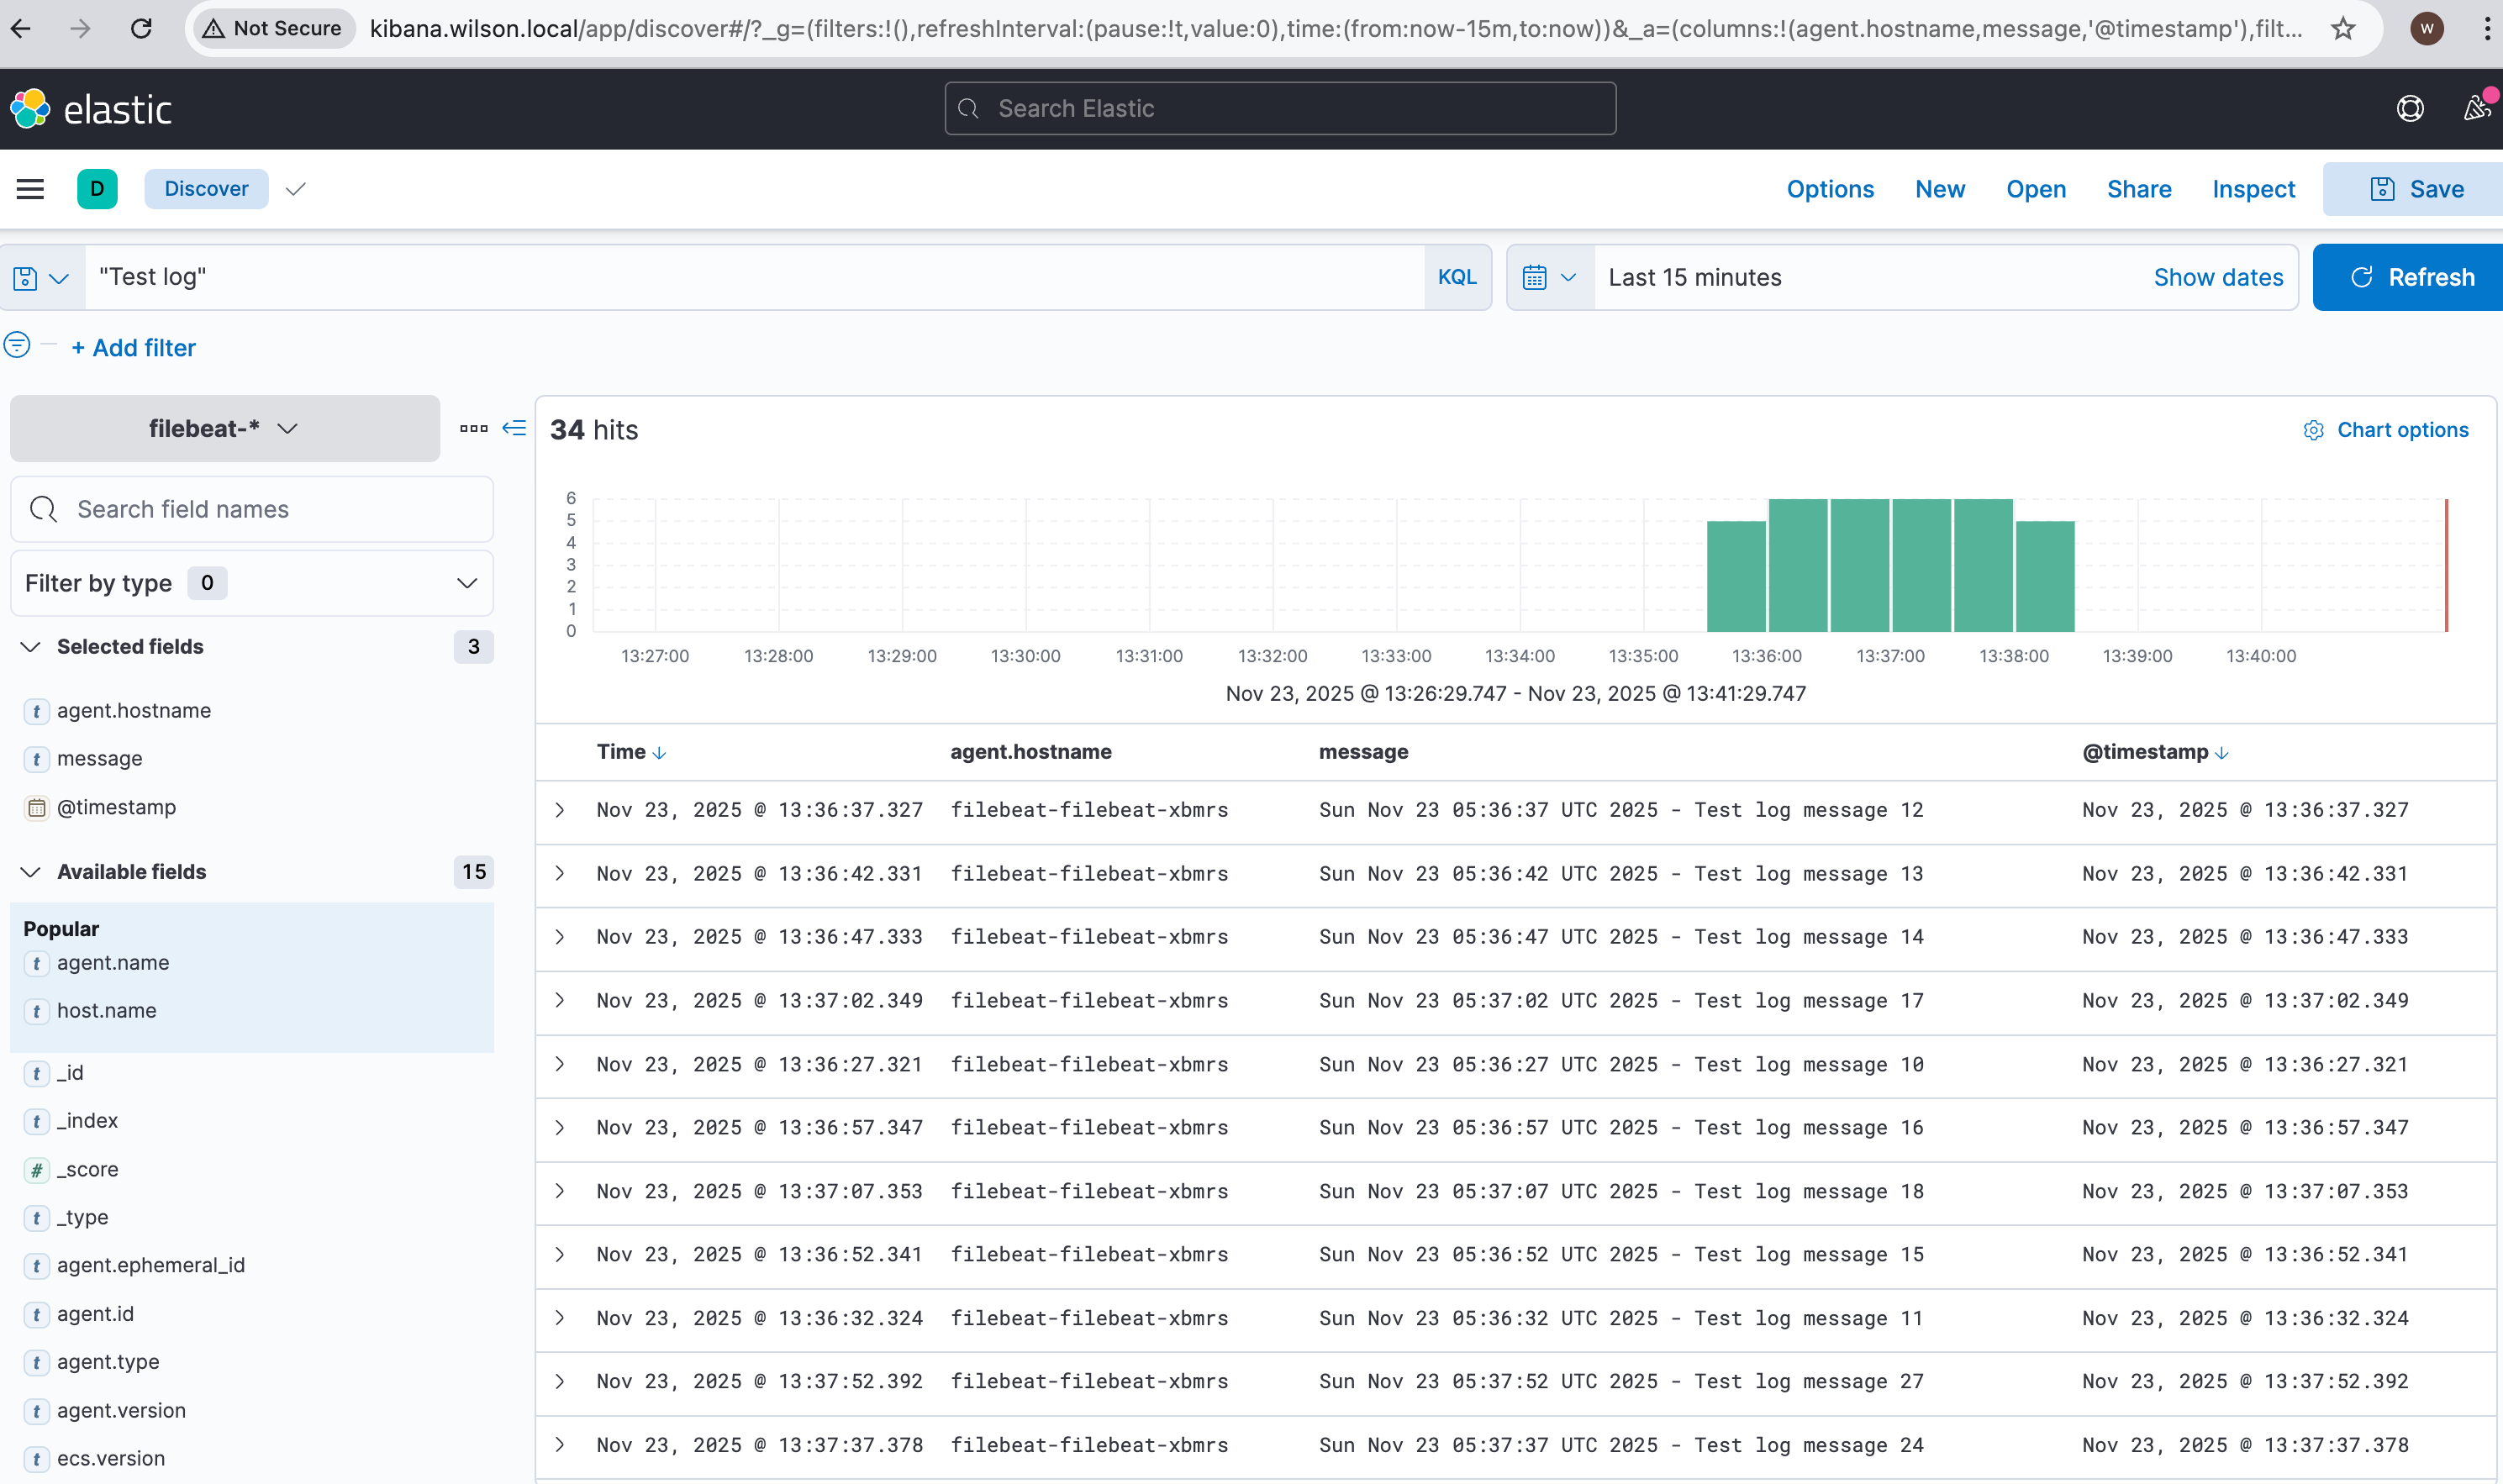The image size is (2503, 1484).
Task: Open the newsfeed bell icon
Action: coord(2476,108)
